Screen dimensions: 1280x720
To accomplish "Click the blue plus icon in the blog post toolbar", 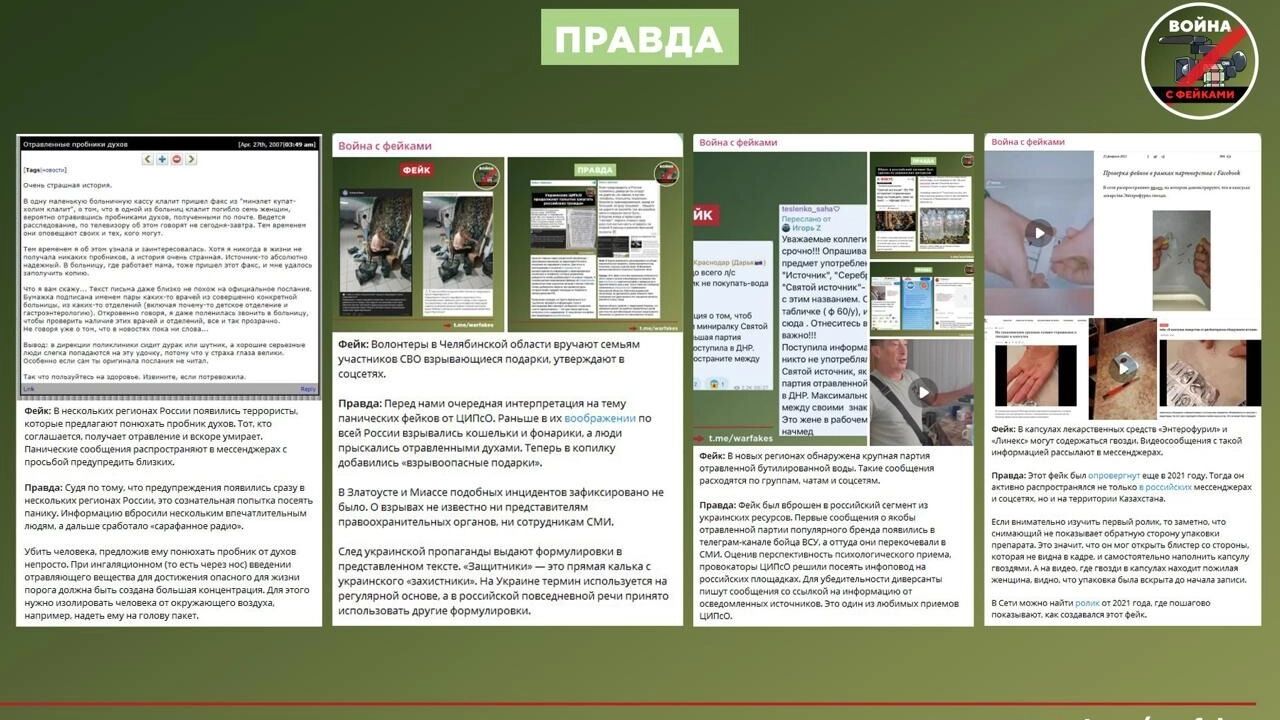I will (x=162, y=159).
